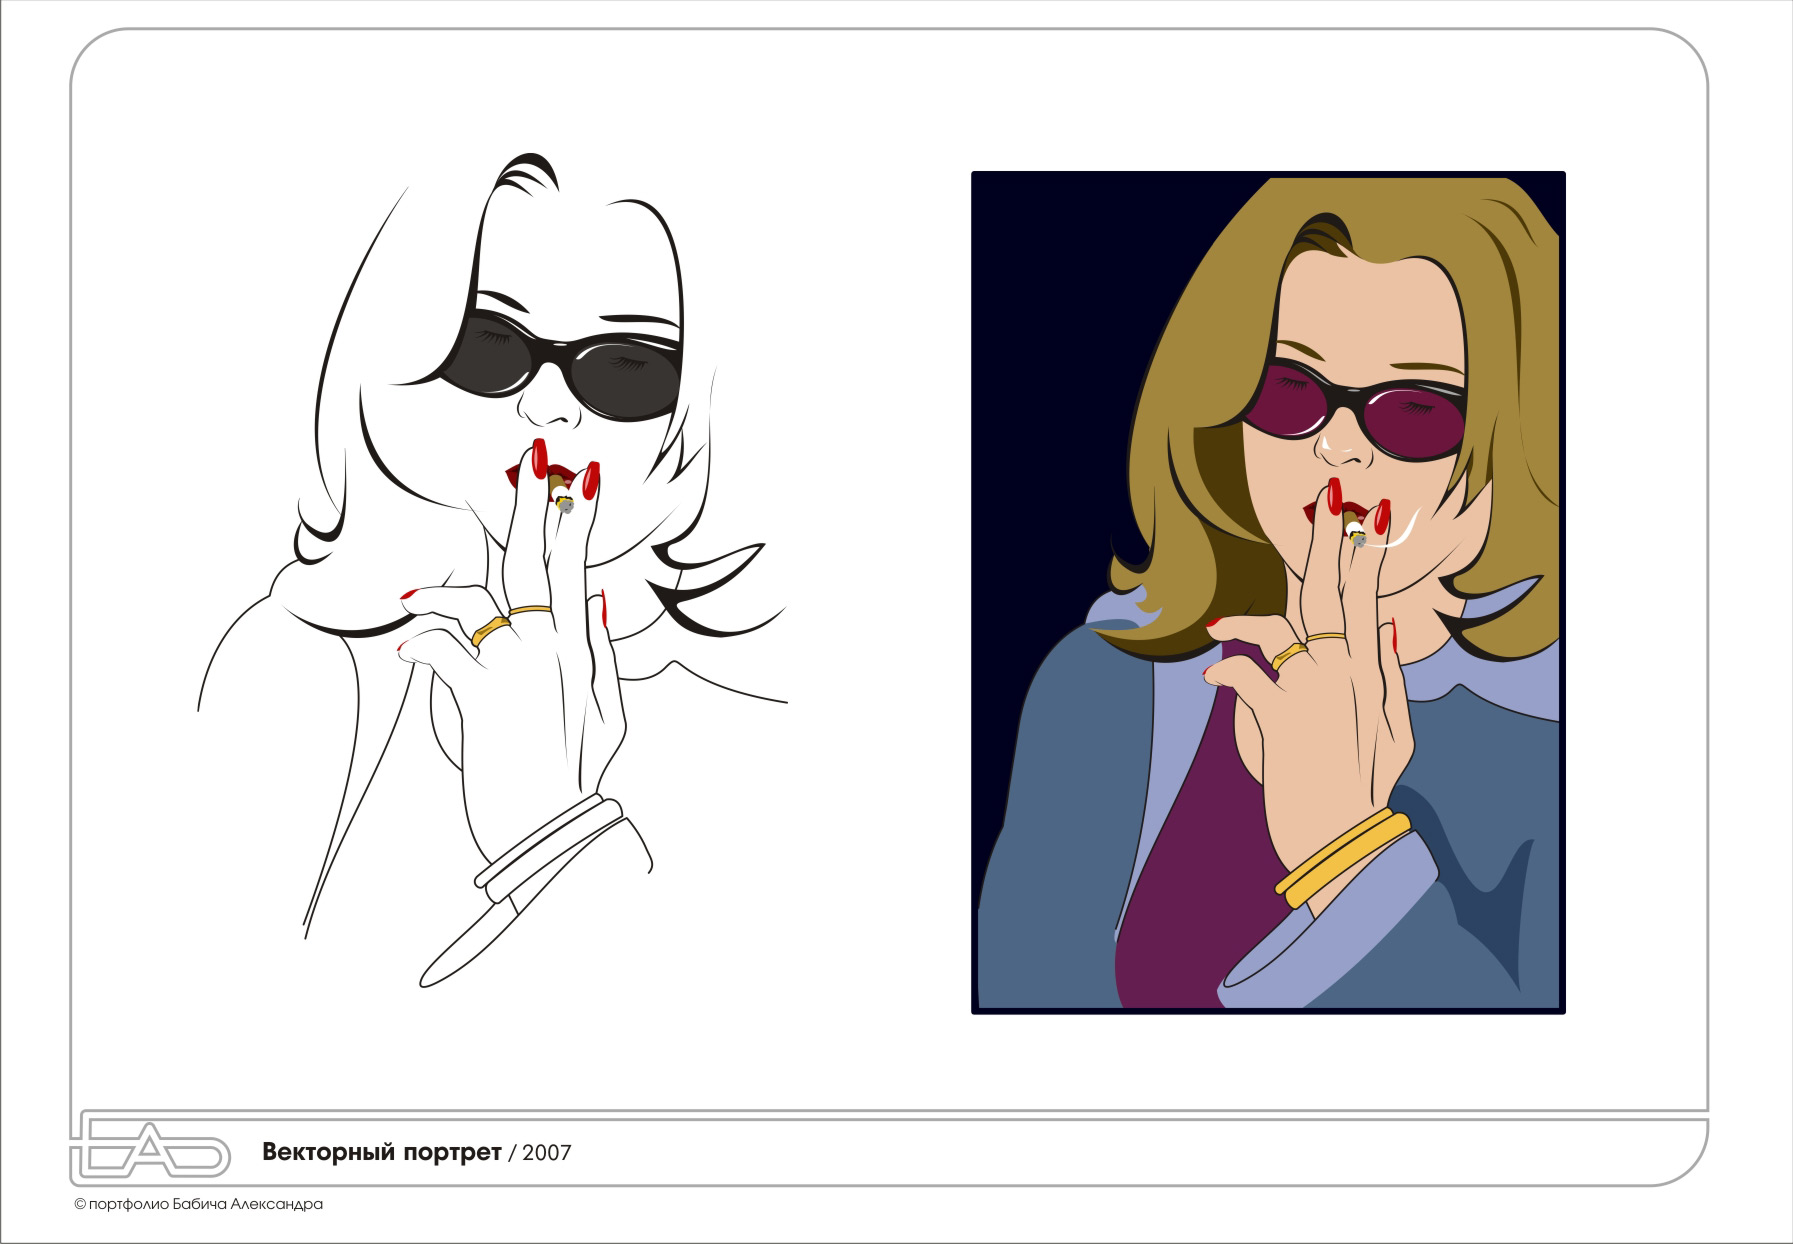
Task: Click the БАБ logo in footer
Action: click(150, 1152)
